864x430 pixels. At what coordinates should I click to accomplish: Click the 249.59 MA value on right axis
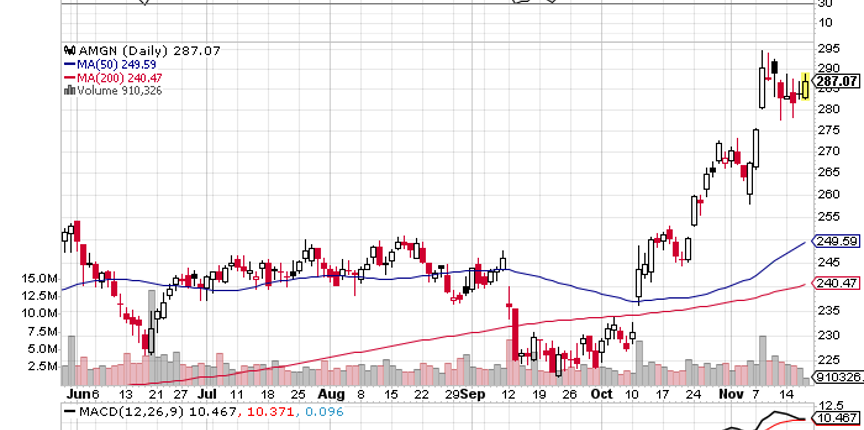point(839,241)
